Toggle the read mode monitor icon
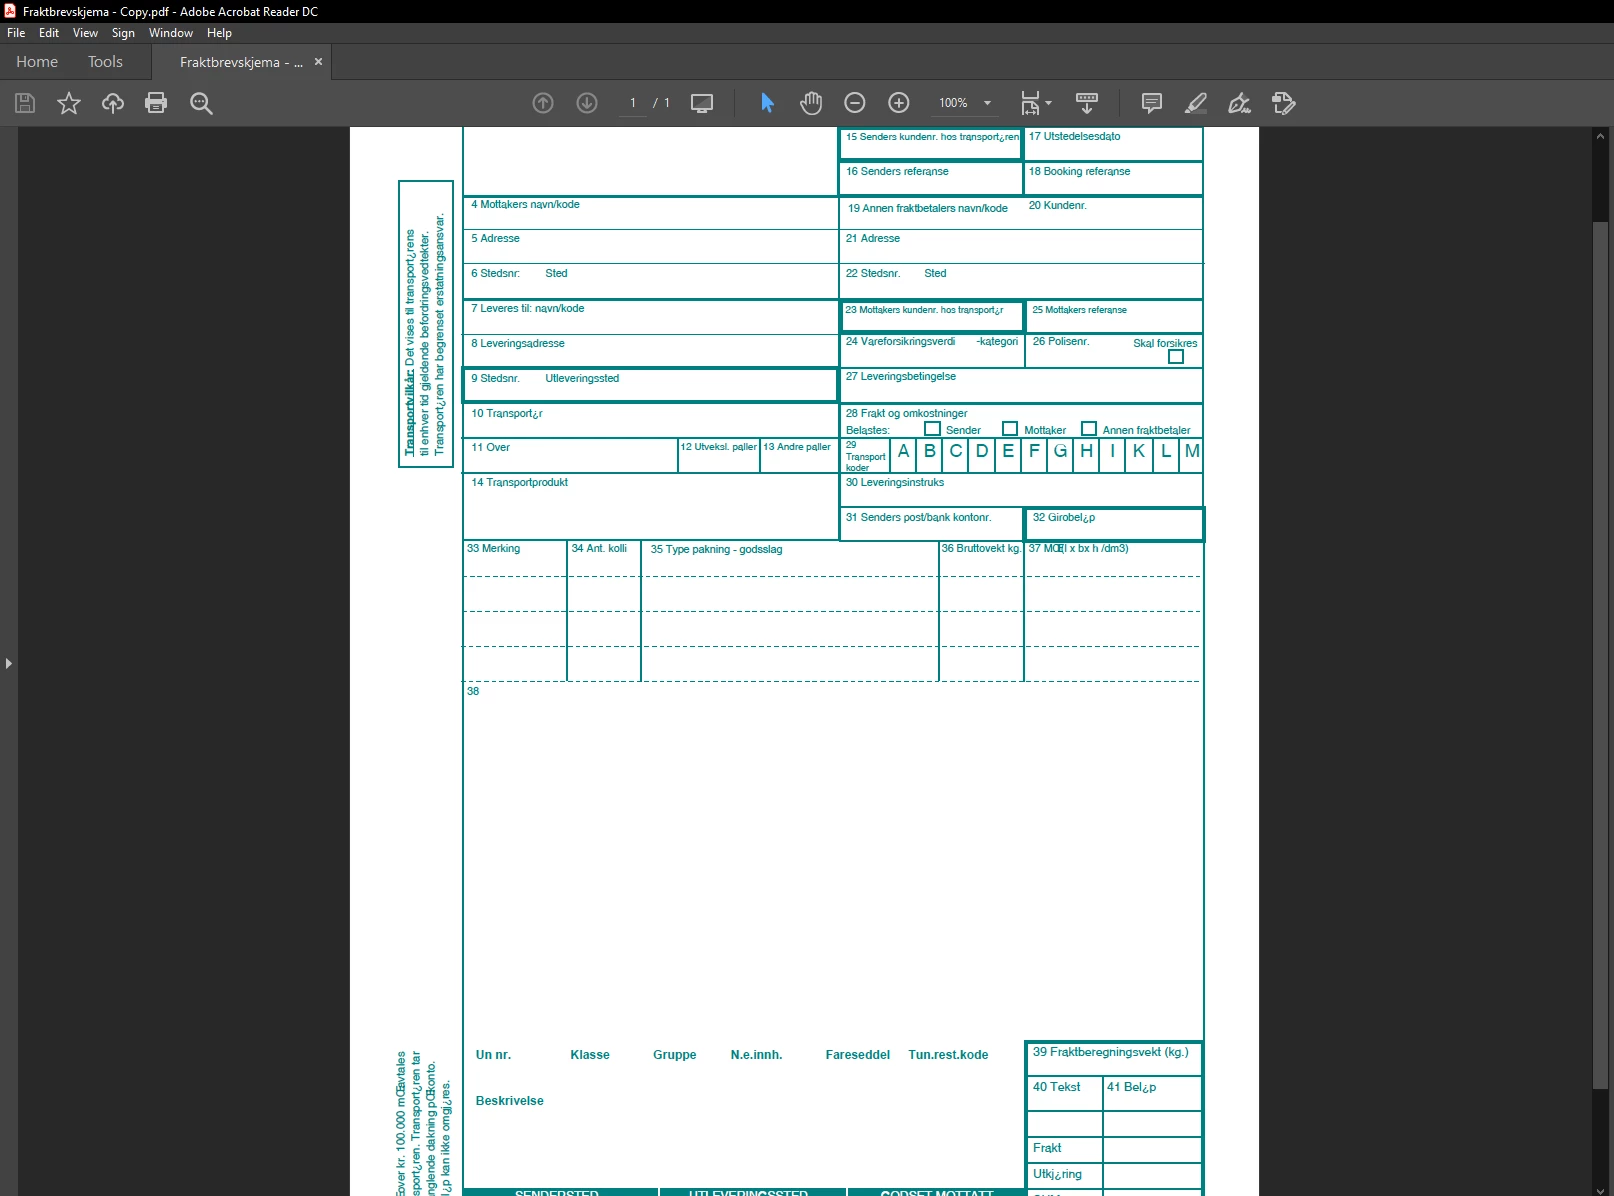This screenshot has width=1614, height=1196. 702,103
